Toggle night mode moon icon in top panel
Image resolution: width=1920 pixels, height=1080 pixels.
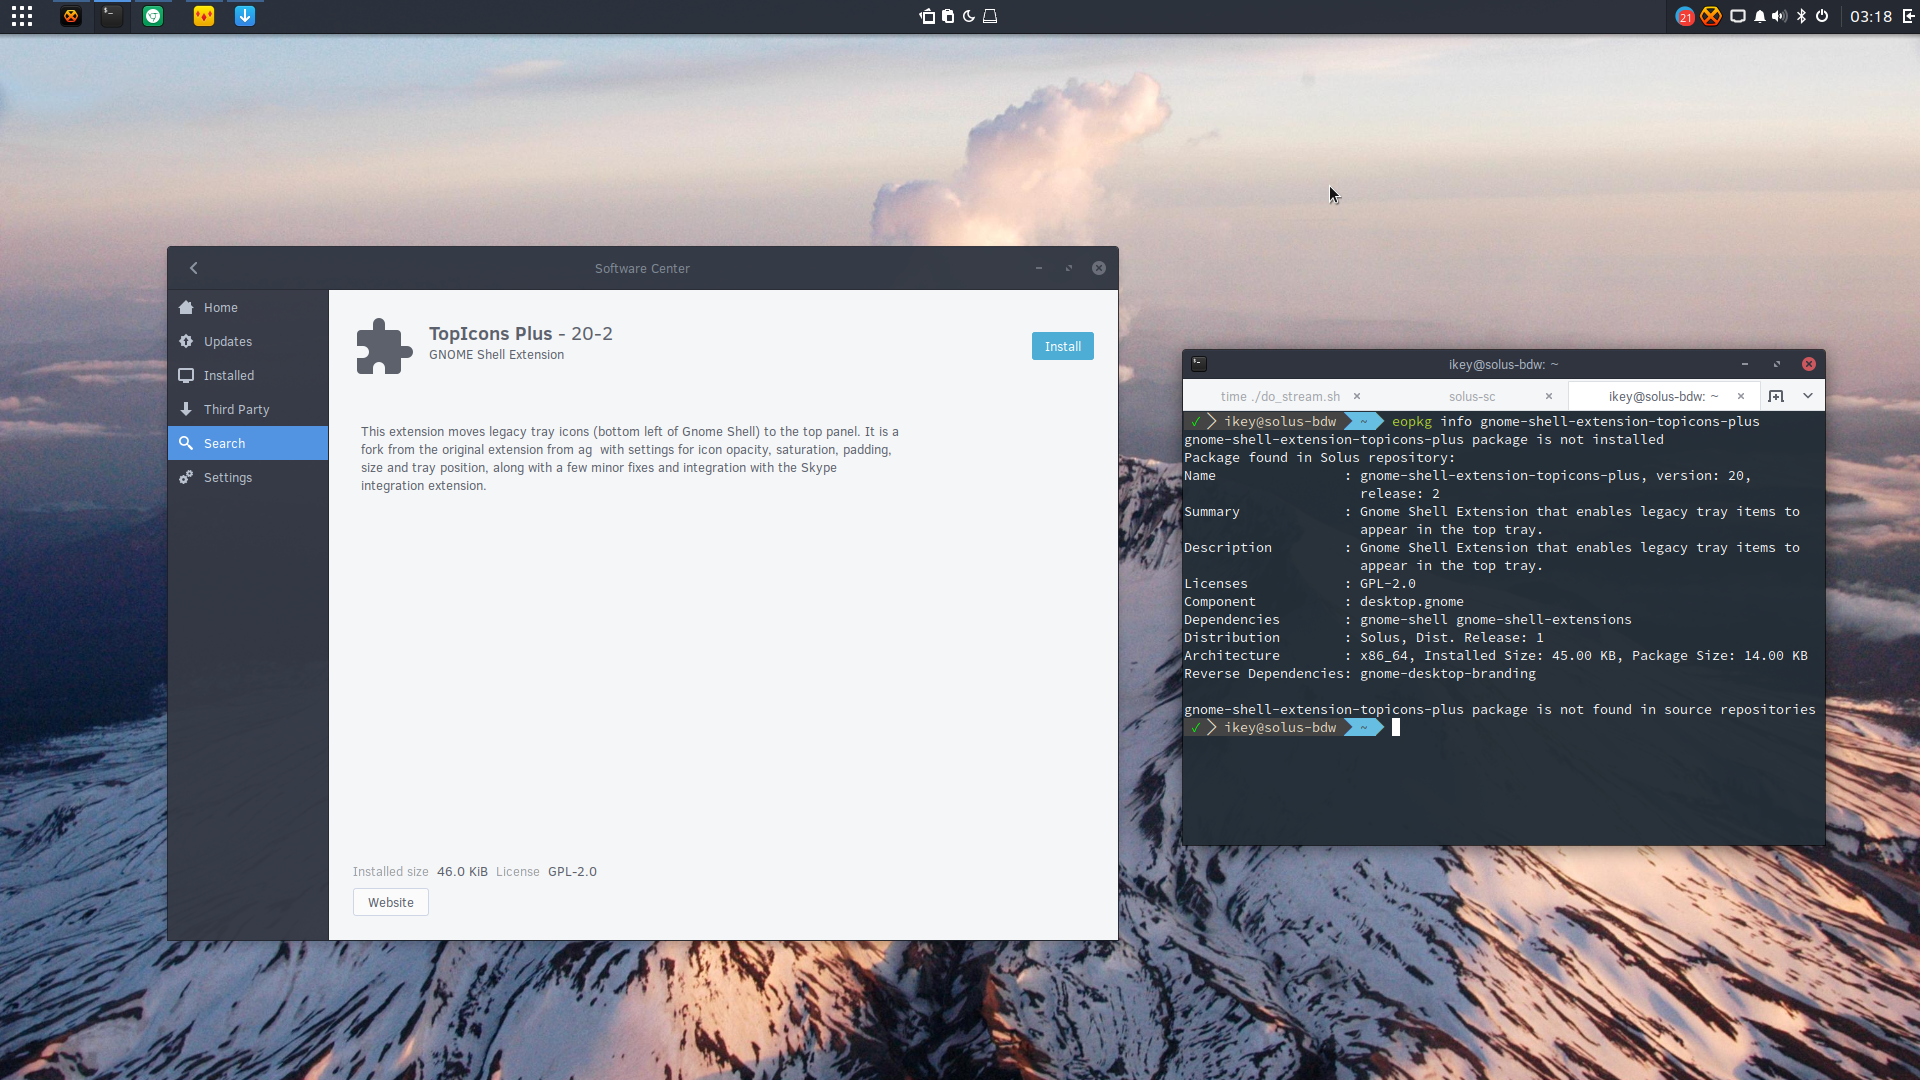[968, 16]
